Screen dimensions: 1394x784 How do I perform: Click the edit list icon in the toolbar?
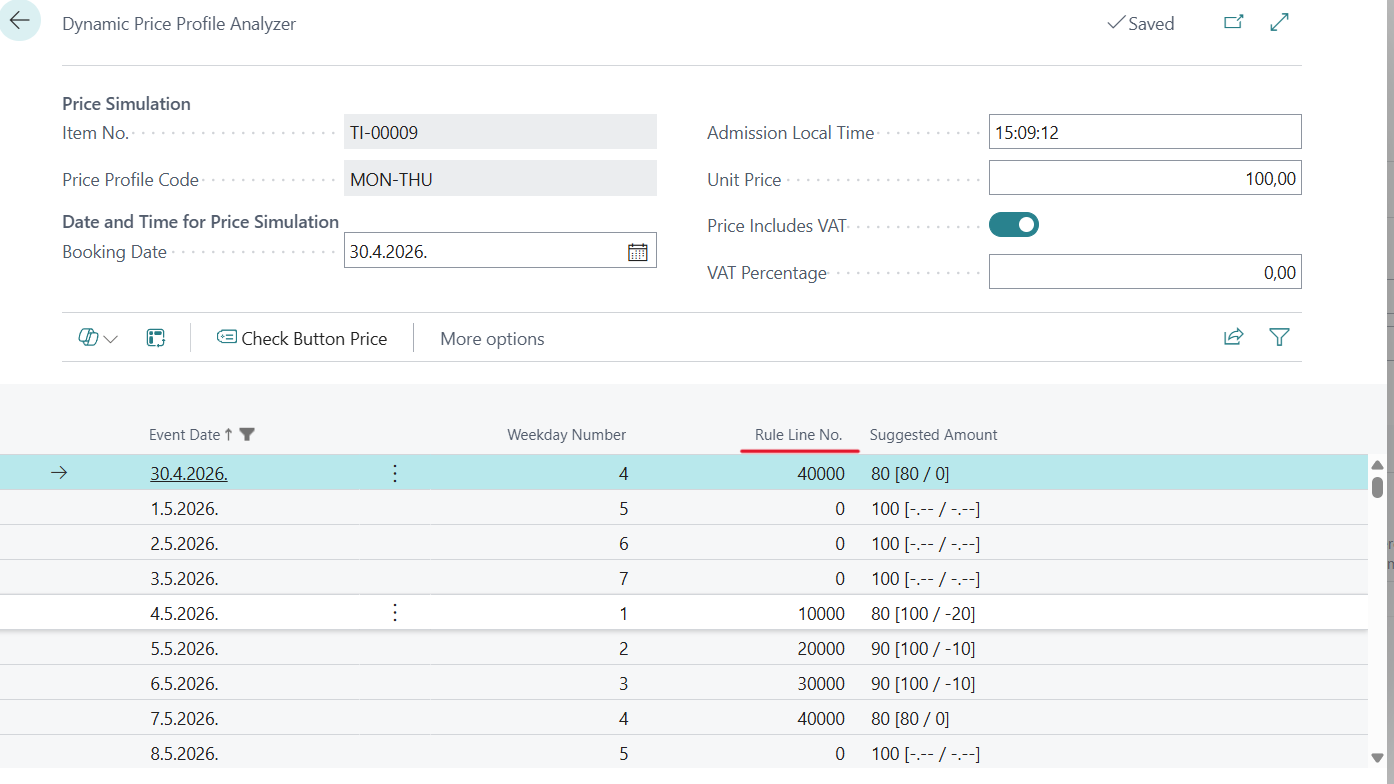tap(156, 338)
